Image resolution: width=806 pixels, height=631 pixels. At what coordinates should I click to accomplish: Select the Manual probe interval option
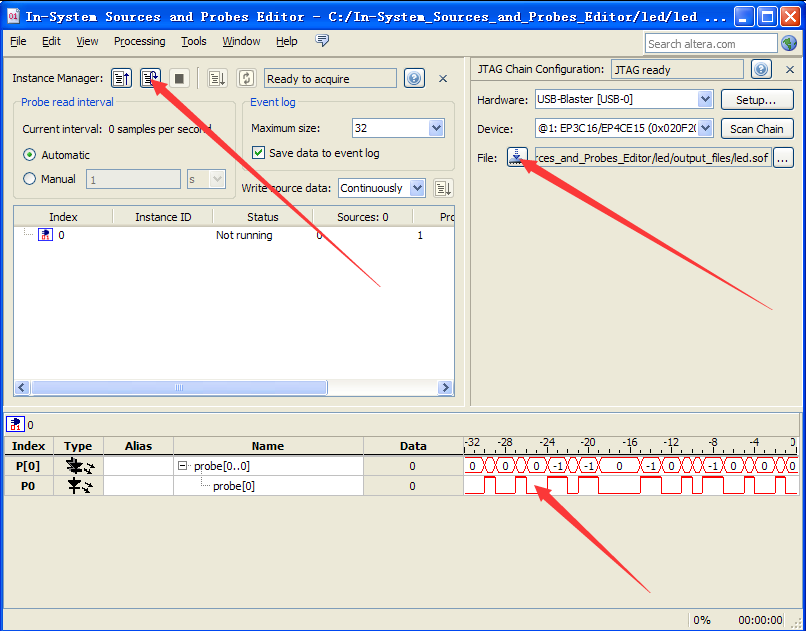point(30,179)
